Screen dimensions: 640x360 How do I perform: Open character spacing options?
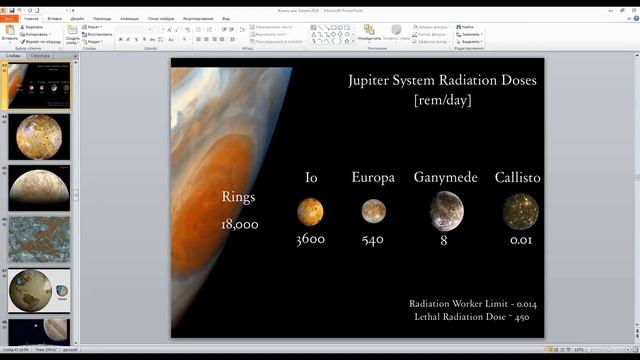point(160,40)
